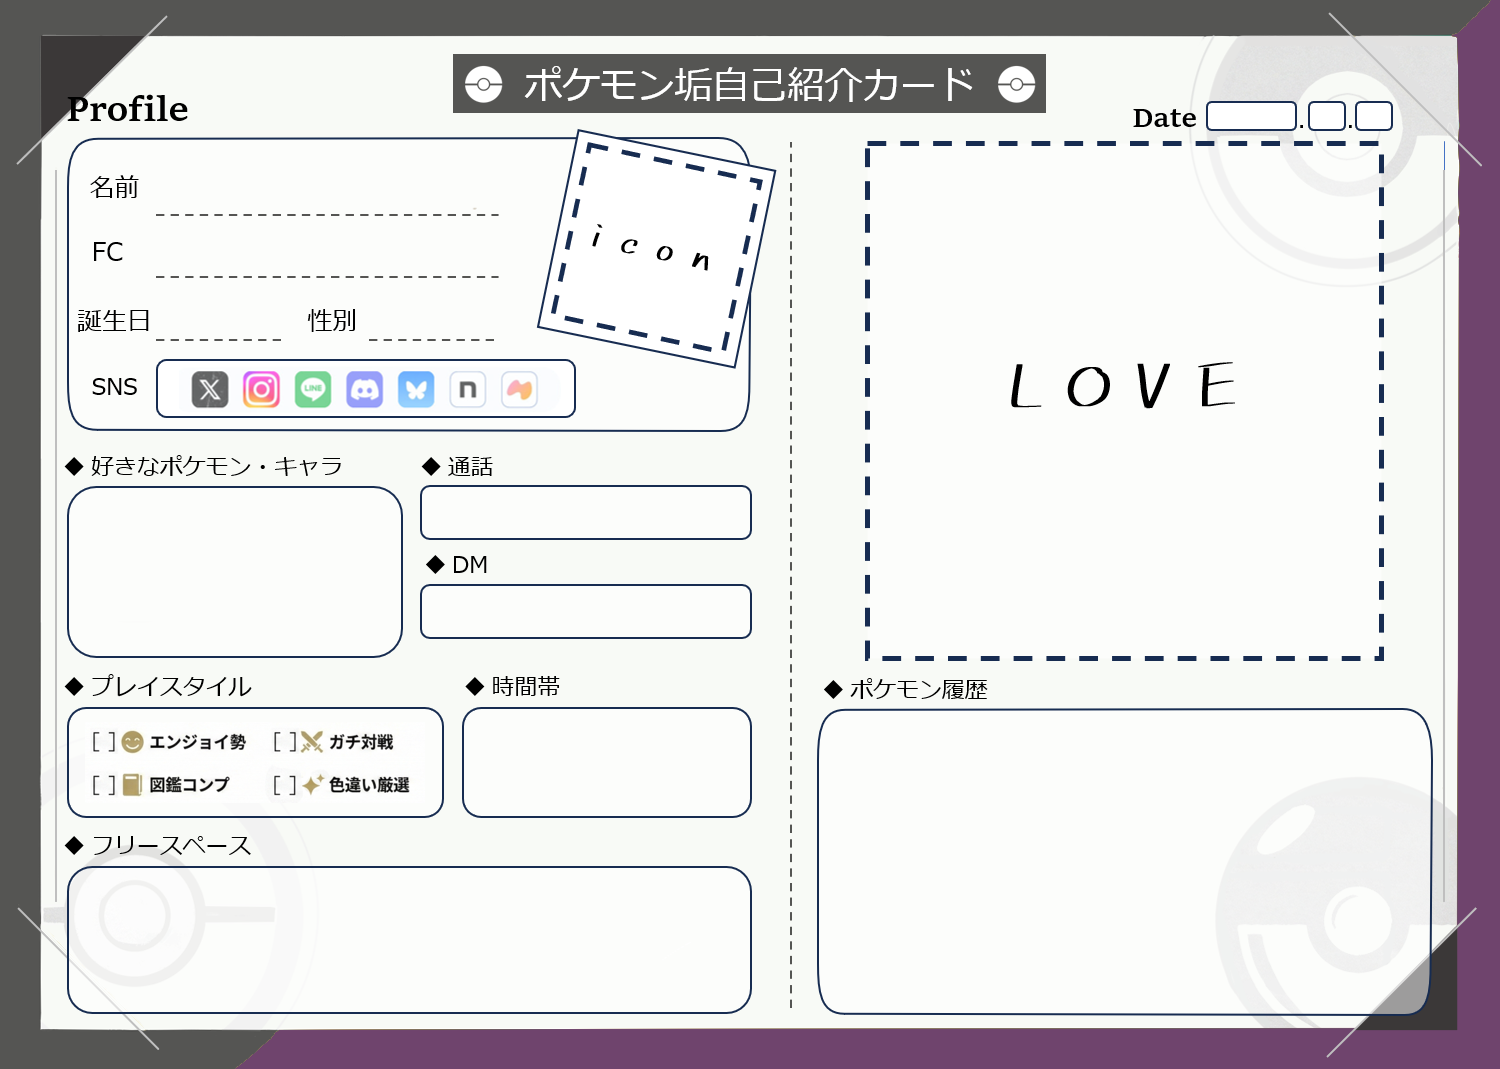Check the ガチ対戦 checkbox
Viewport: 1500px width, 1069px height.
pos(285,742)
